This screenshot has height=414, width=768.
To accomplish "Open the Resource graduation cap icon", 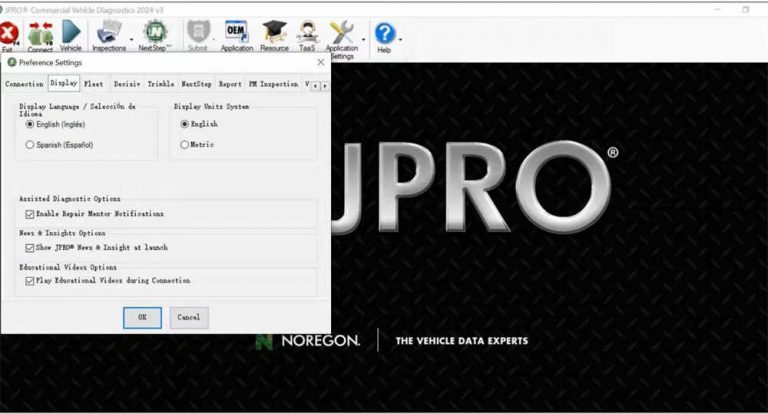I will click(x=274, y=36).
